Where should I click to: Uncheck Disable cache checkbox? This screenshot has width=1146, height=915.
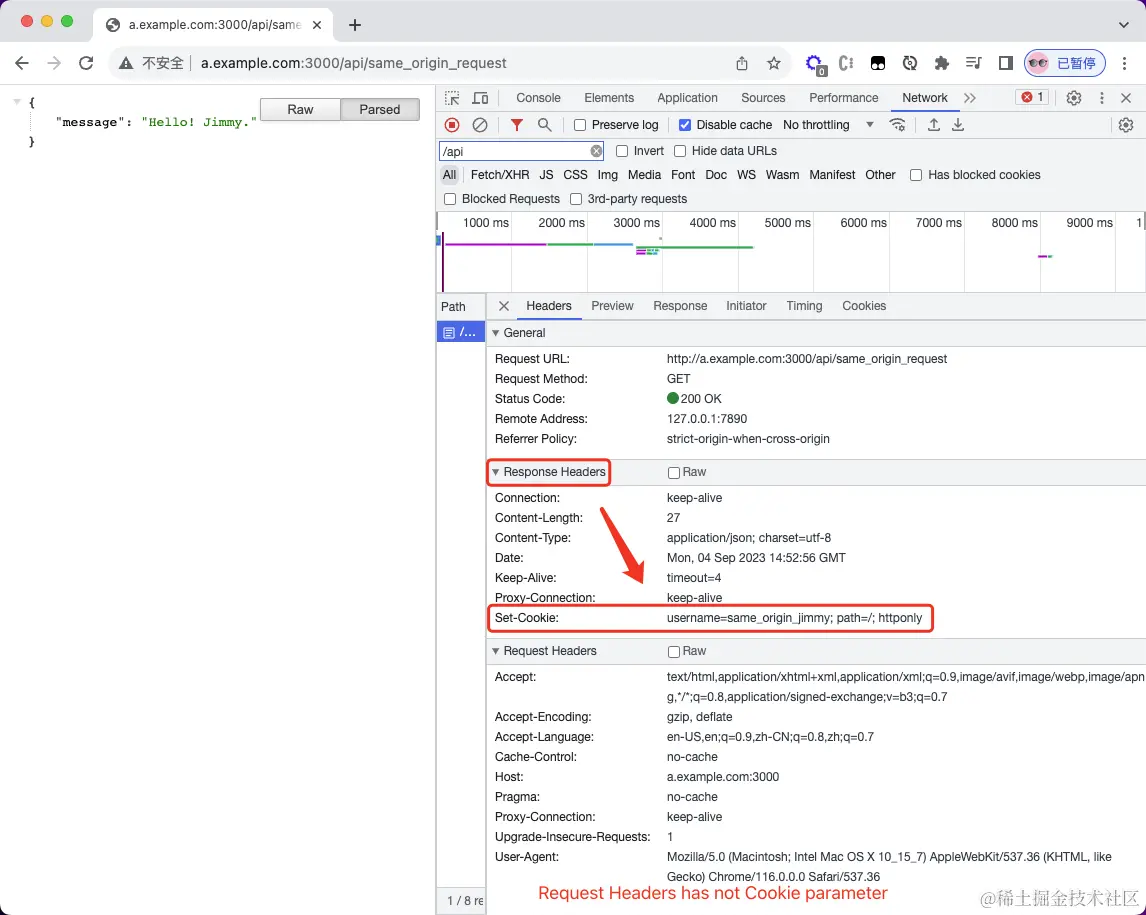pos(685,125)
